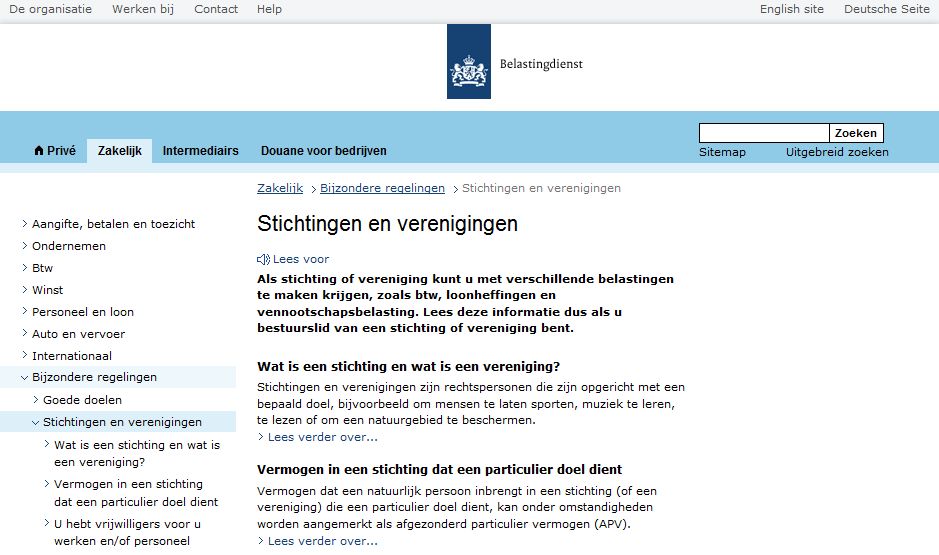
Task: Click Lees verder over under Wat is een stichting
Action: (x=322, y=437)
